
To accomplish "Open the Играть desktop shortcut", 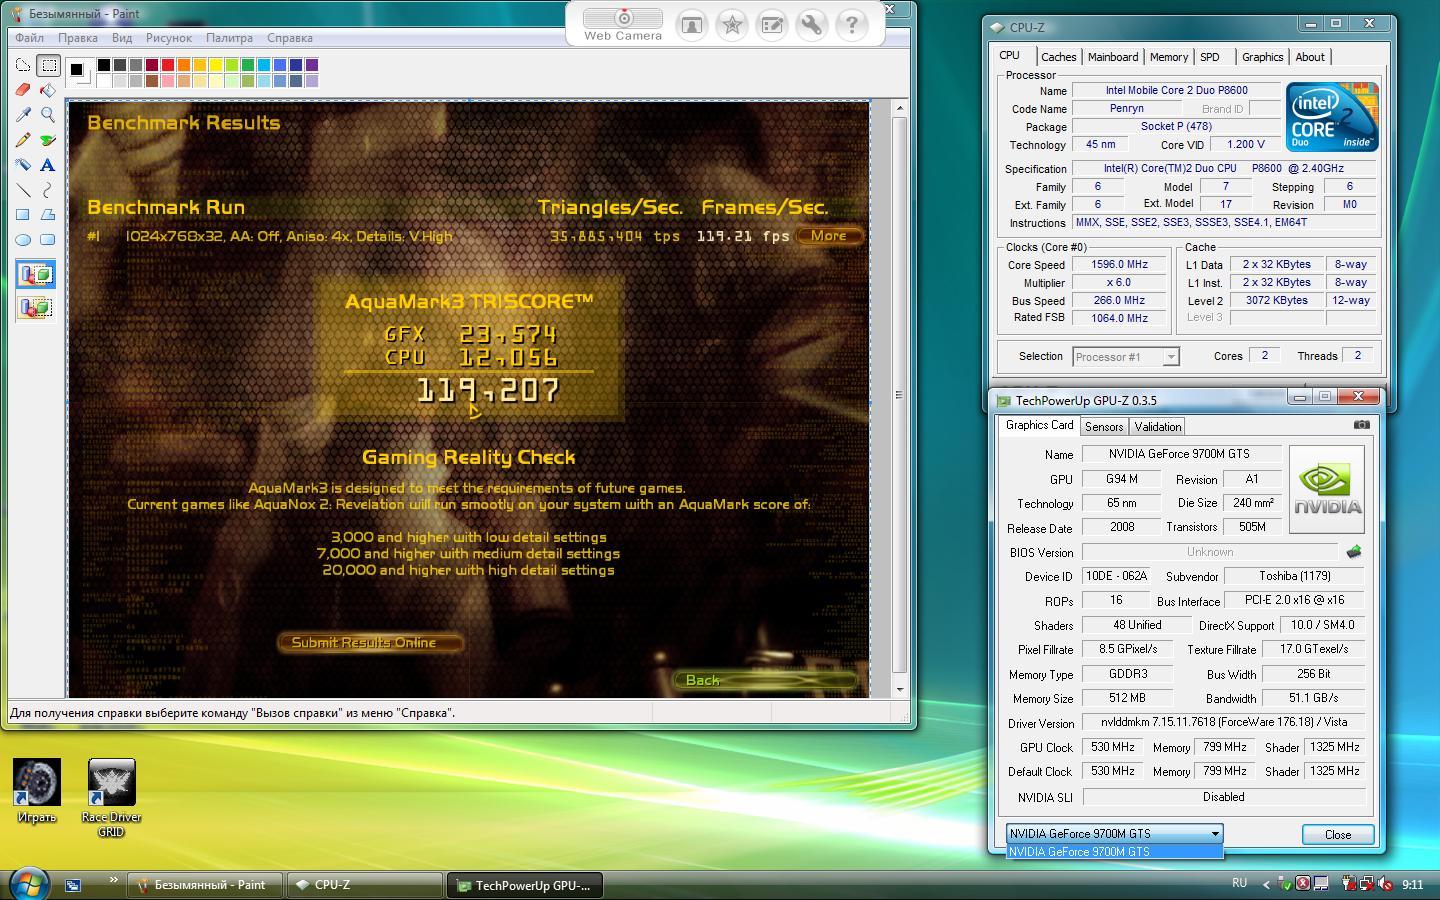I will point(37,791).
